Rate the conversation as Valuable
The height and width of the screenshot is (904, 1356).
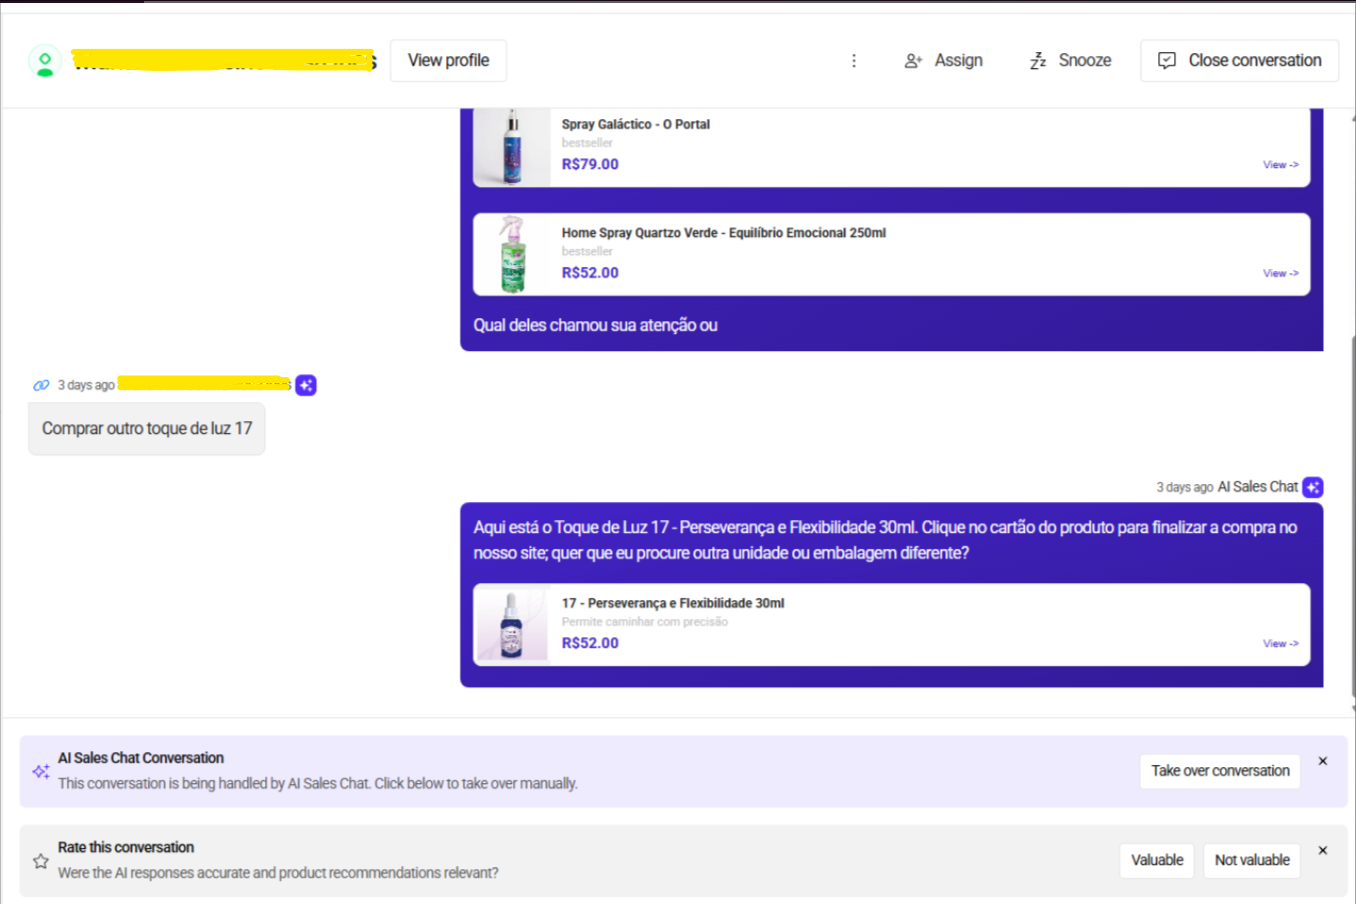(1156, 860)
